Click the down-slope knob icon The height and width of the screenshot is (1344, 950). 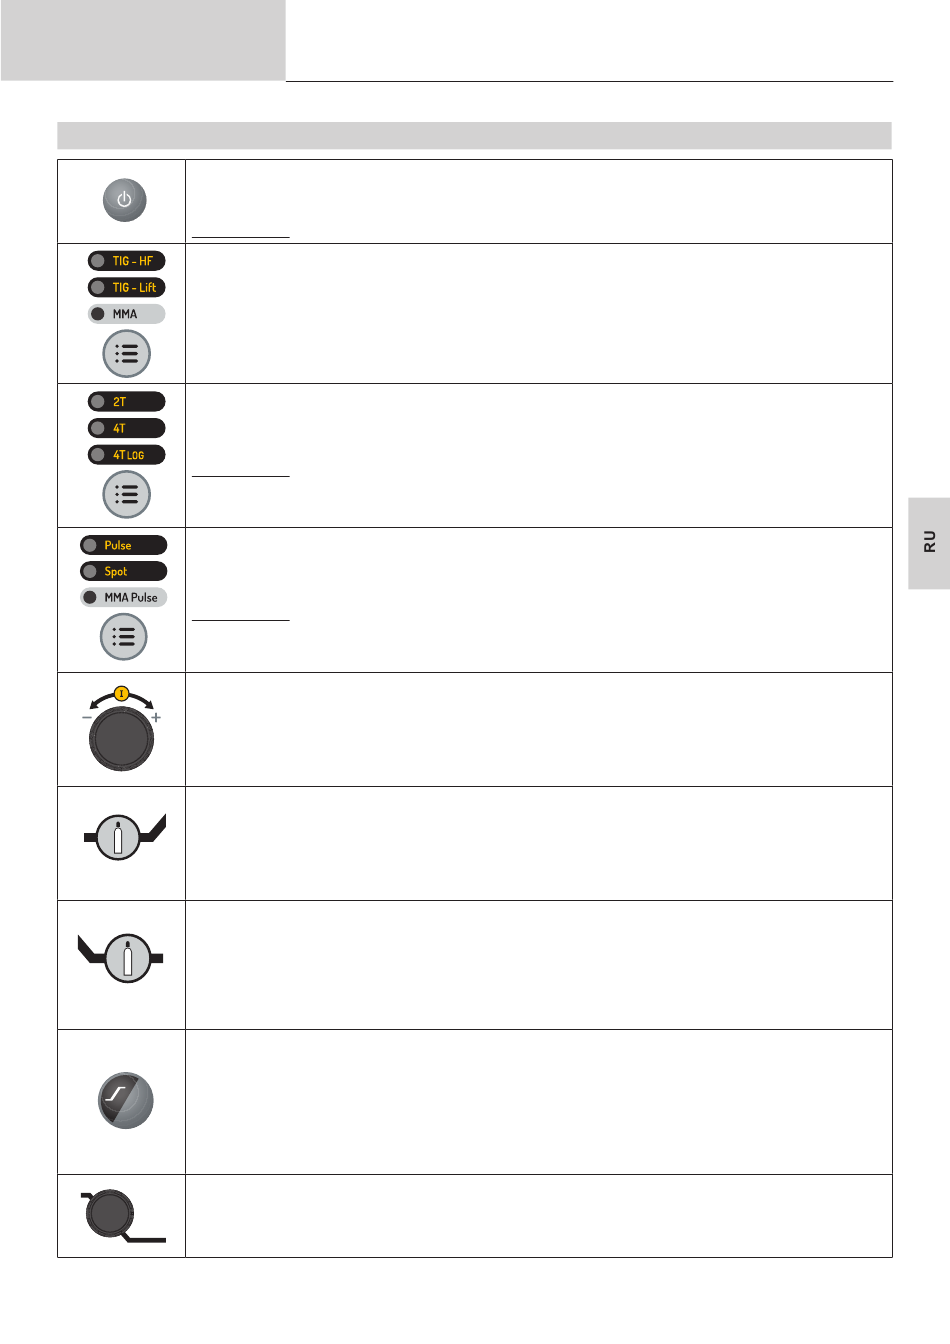[x=109, y=1213]
